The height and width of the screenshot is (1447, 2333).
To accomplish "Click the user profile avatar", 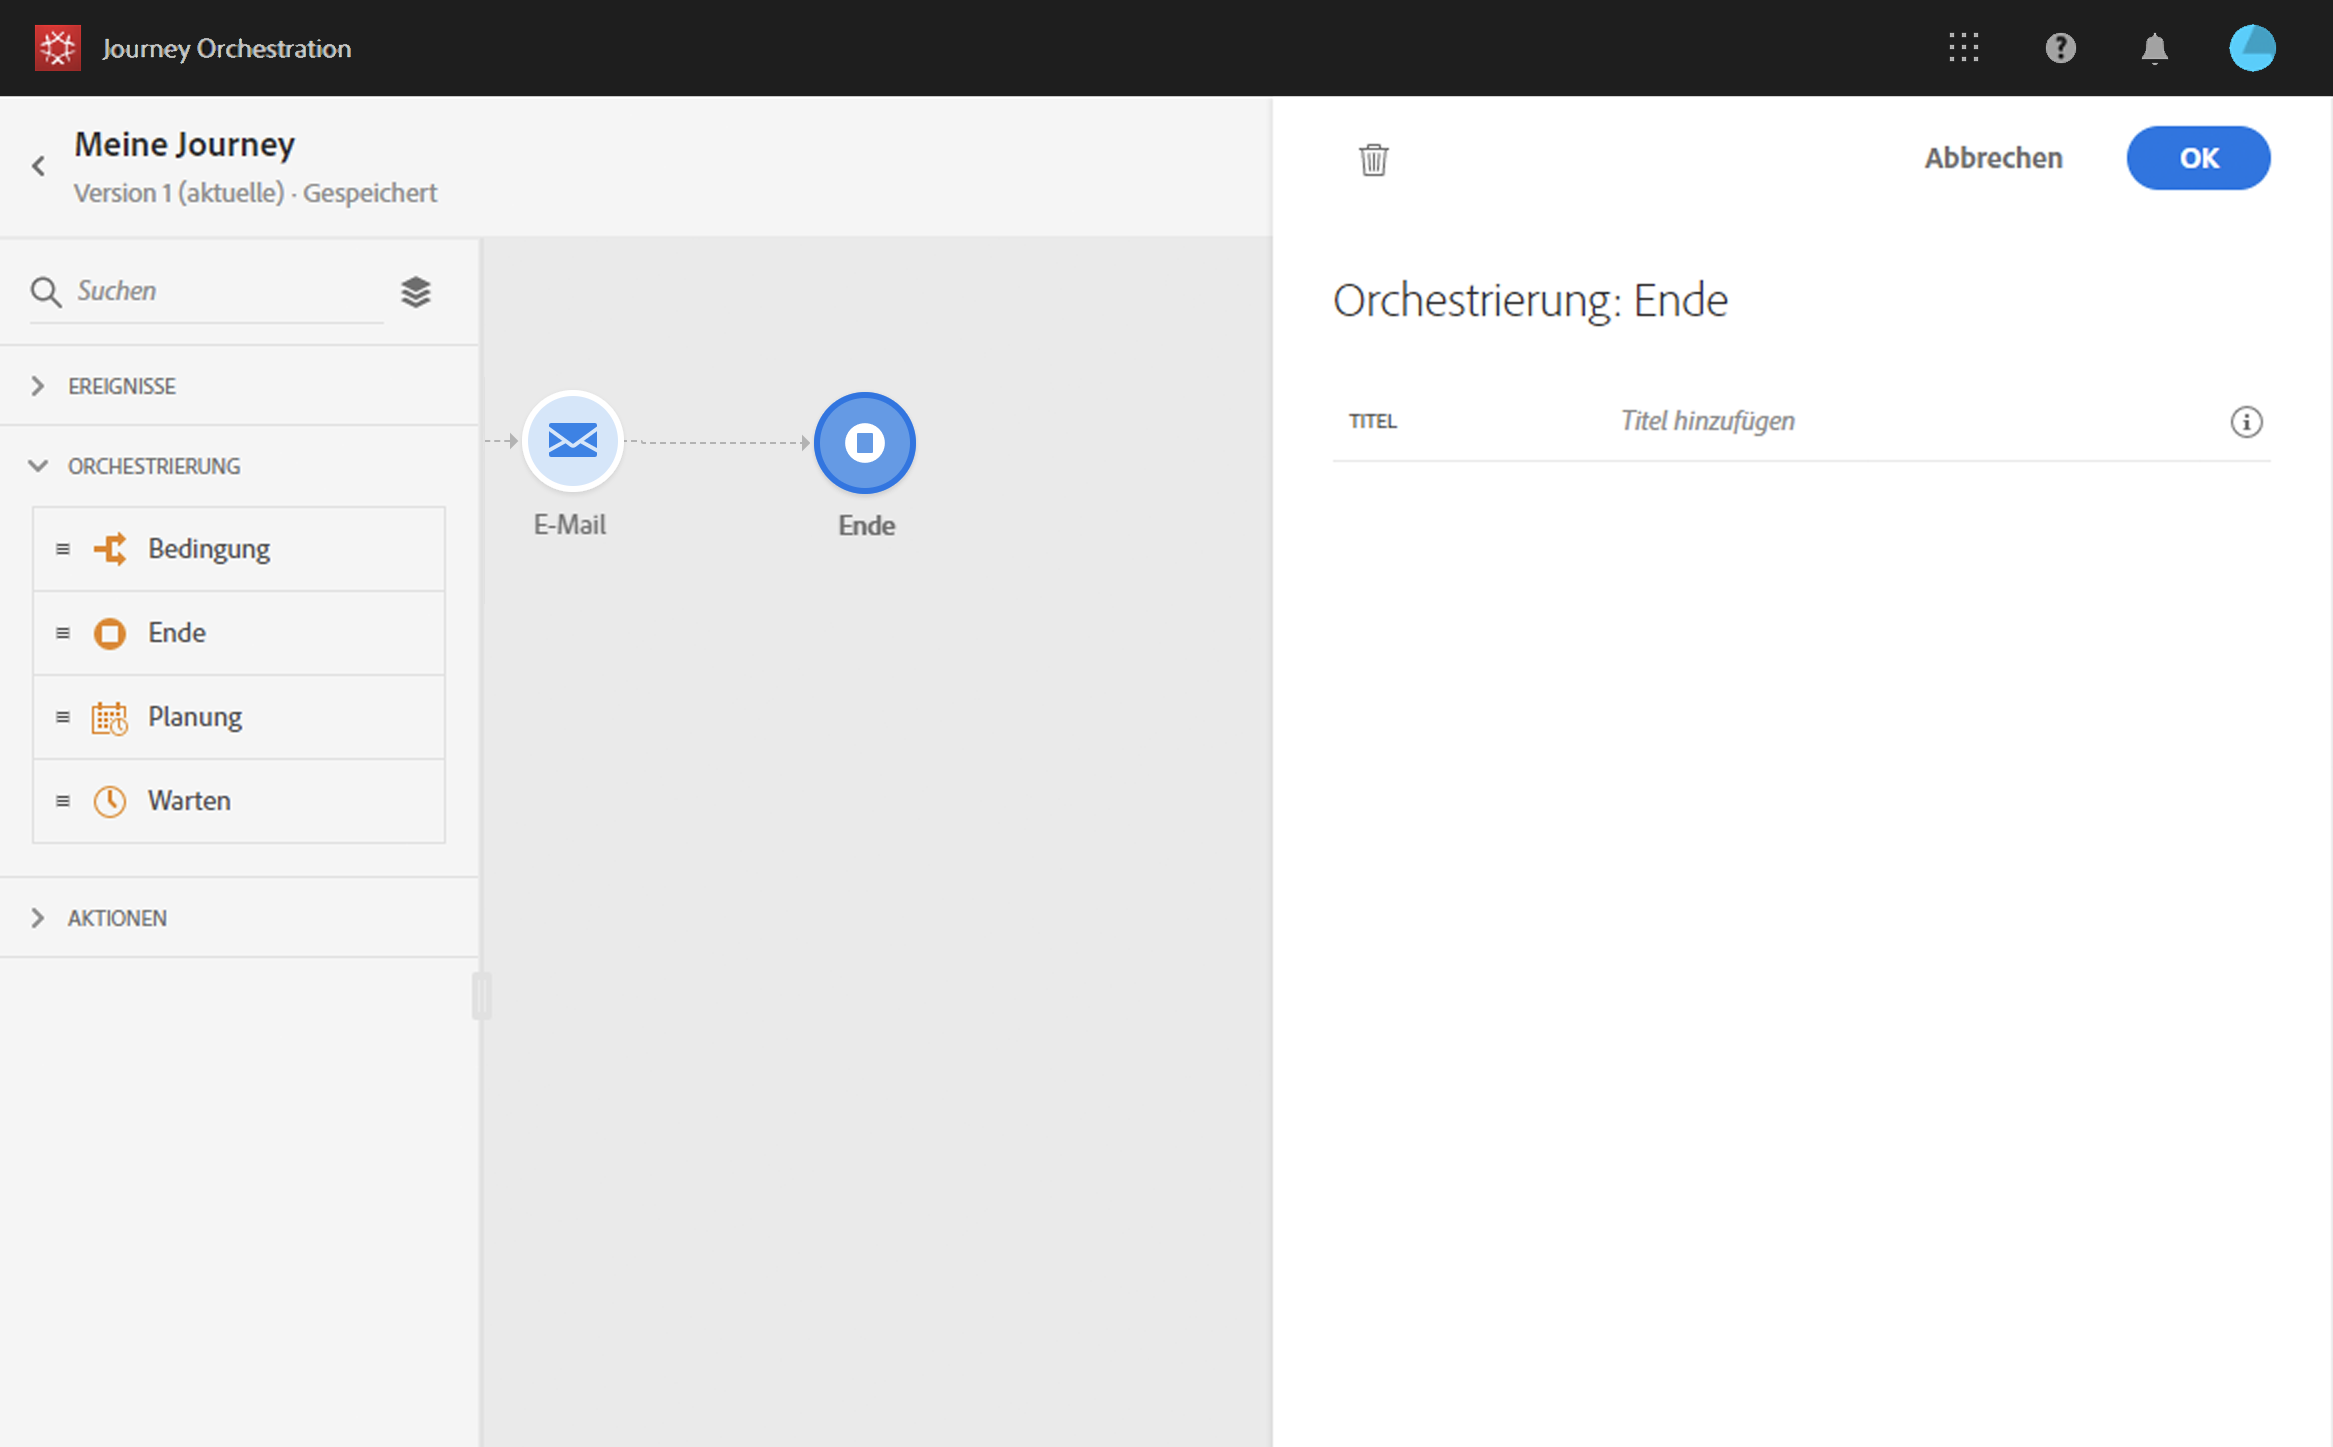I will [x=2251, y=48].
